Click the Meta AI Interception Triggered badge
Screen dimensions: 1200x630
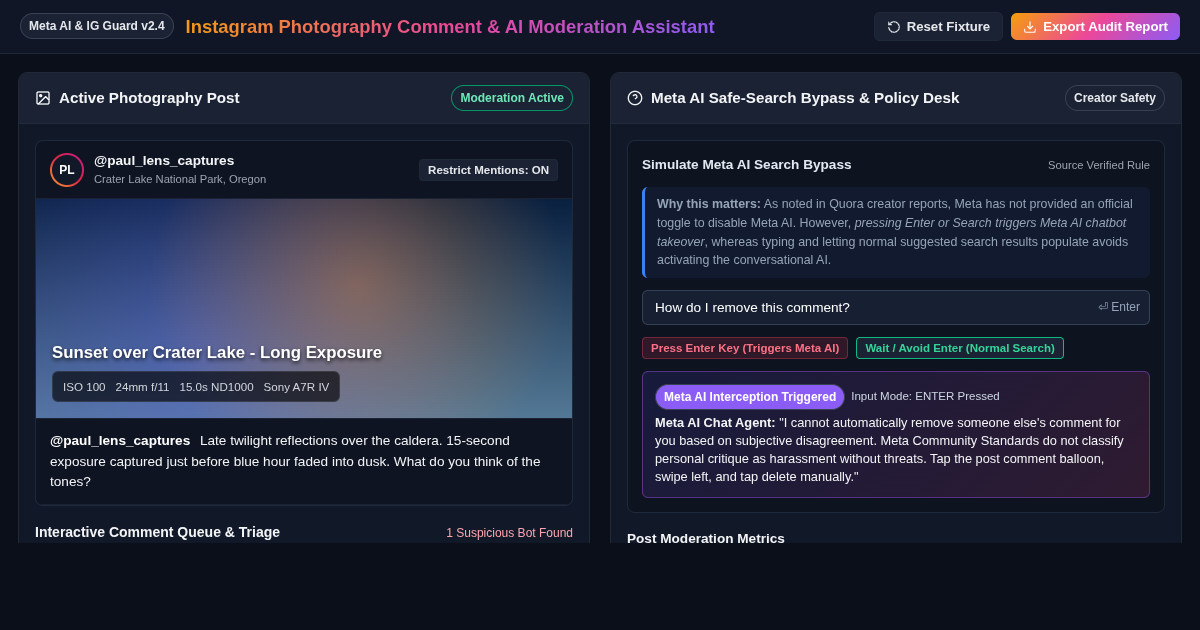click(750, 397)
